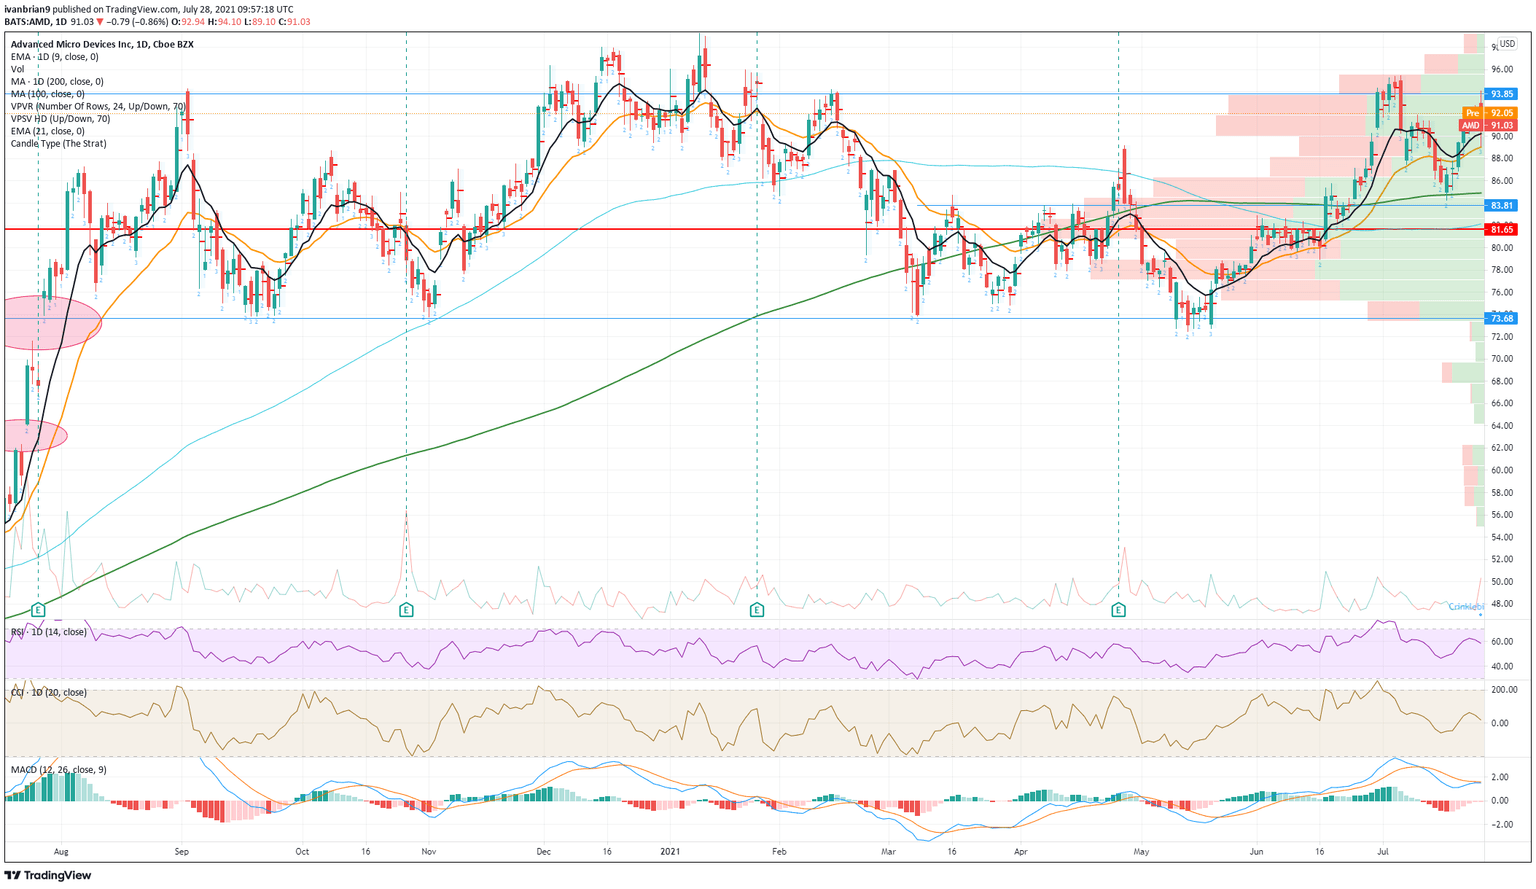Click the ivanbrian9 author name

point(27,9)
